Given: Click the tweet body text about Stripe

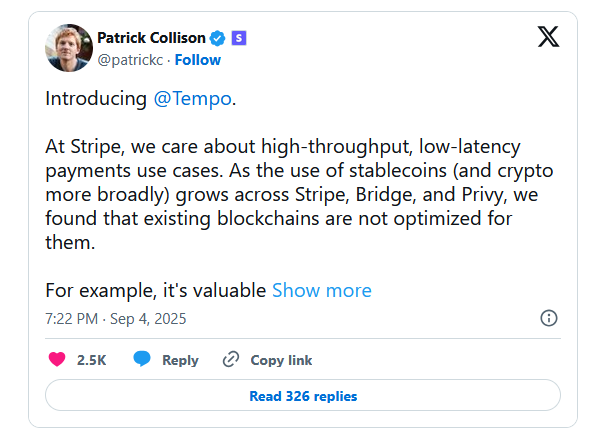Looking at the screenshot, I should [x=299, y=194].
